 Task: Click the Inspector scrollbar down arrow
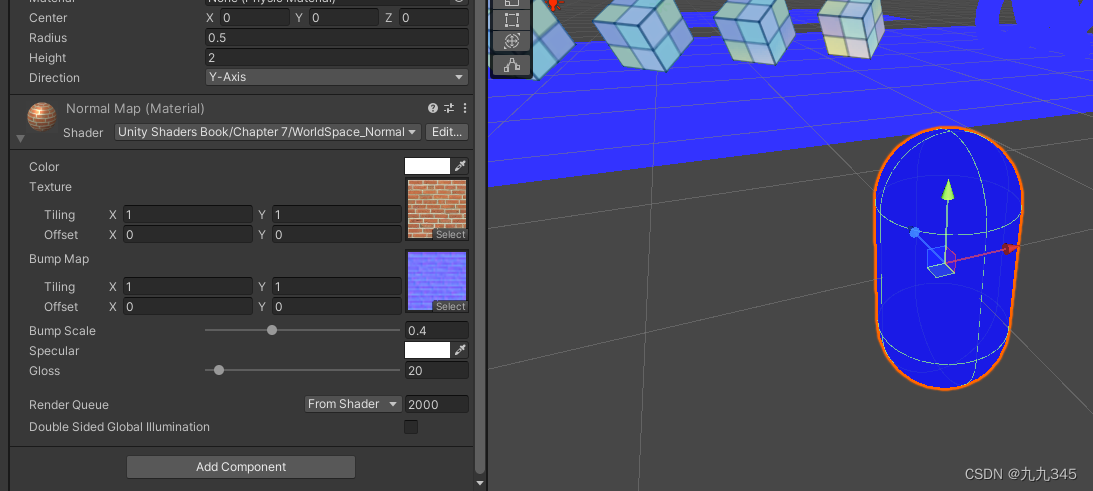pyautogui.click(x=480, y=483)
